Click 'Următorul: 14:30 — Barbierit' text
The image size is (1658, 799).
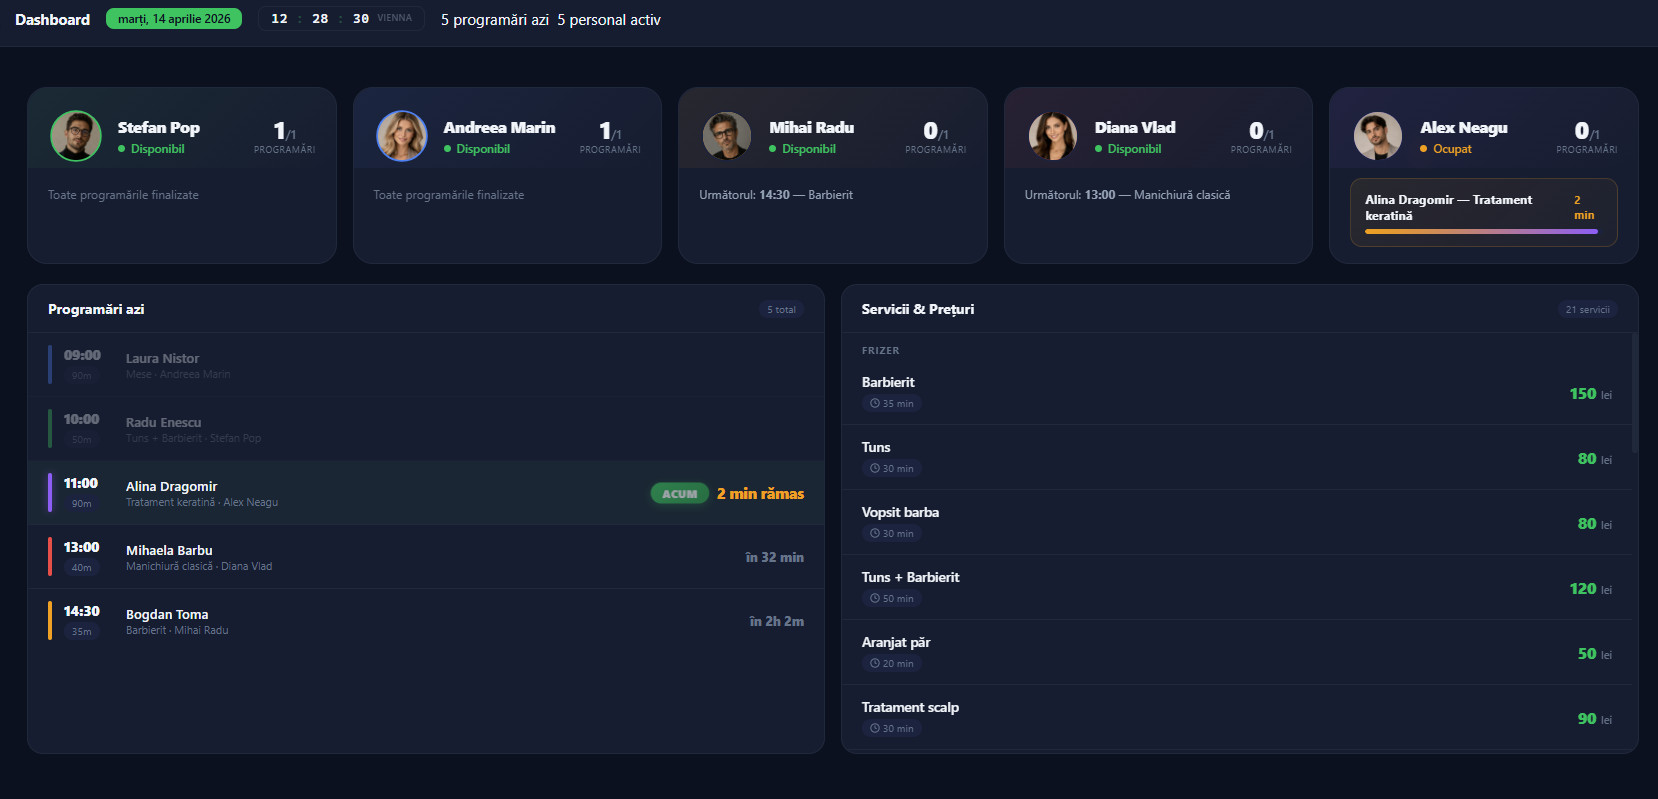(776, 195)
